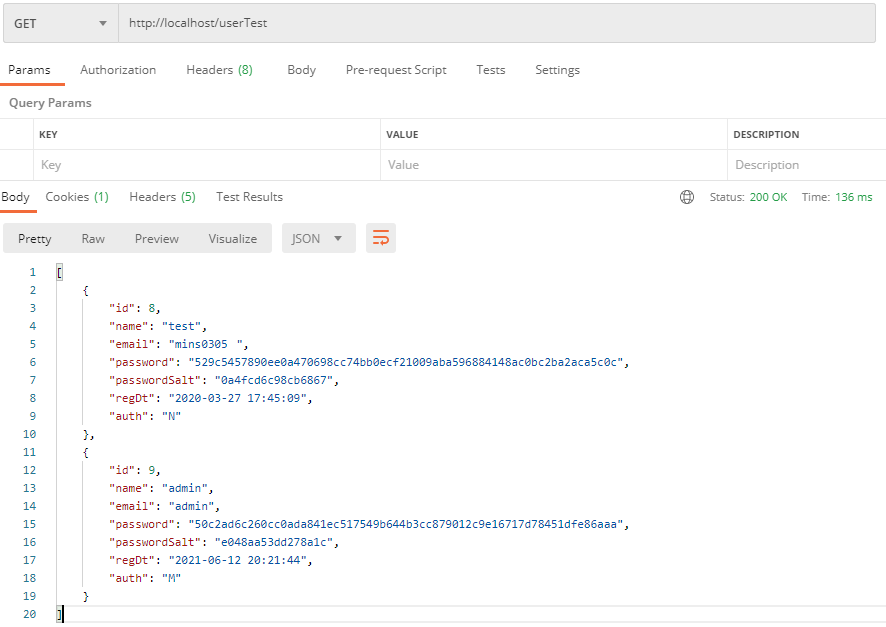Click the "admin" email value on line 14
Viewport: 886px width, 627px height.
tap(192, 507)
